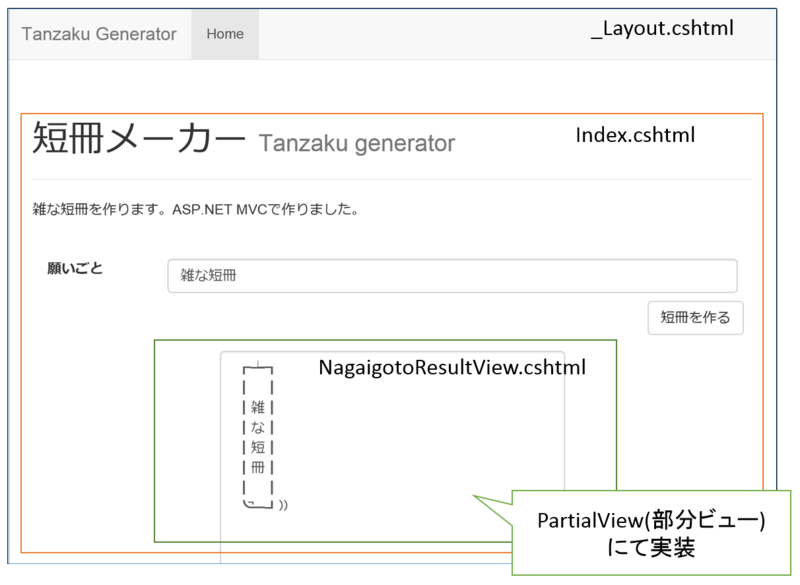Select the Index.cshtml annotation label
The width and height of the screenshot is (800, 585).
pos(635,135)
